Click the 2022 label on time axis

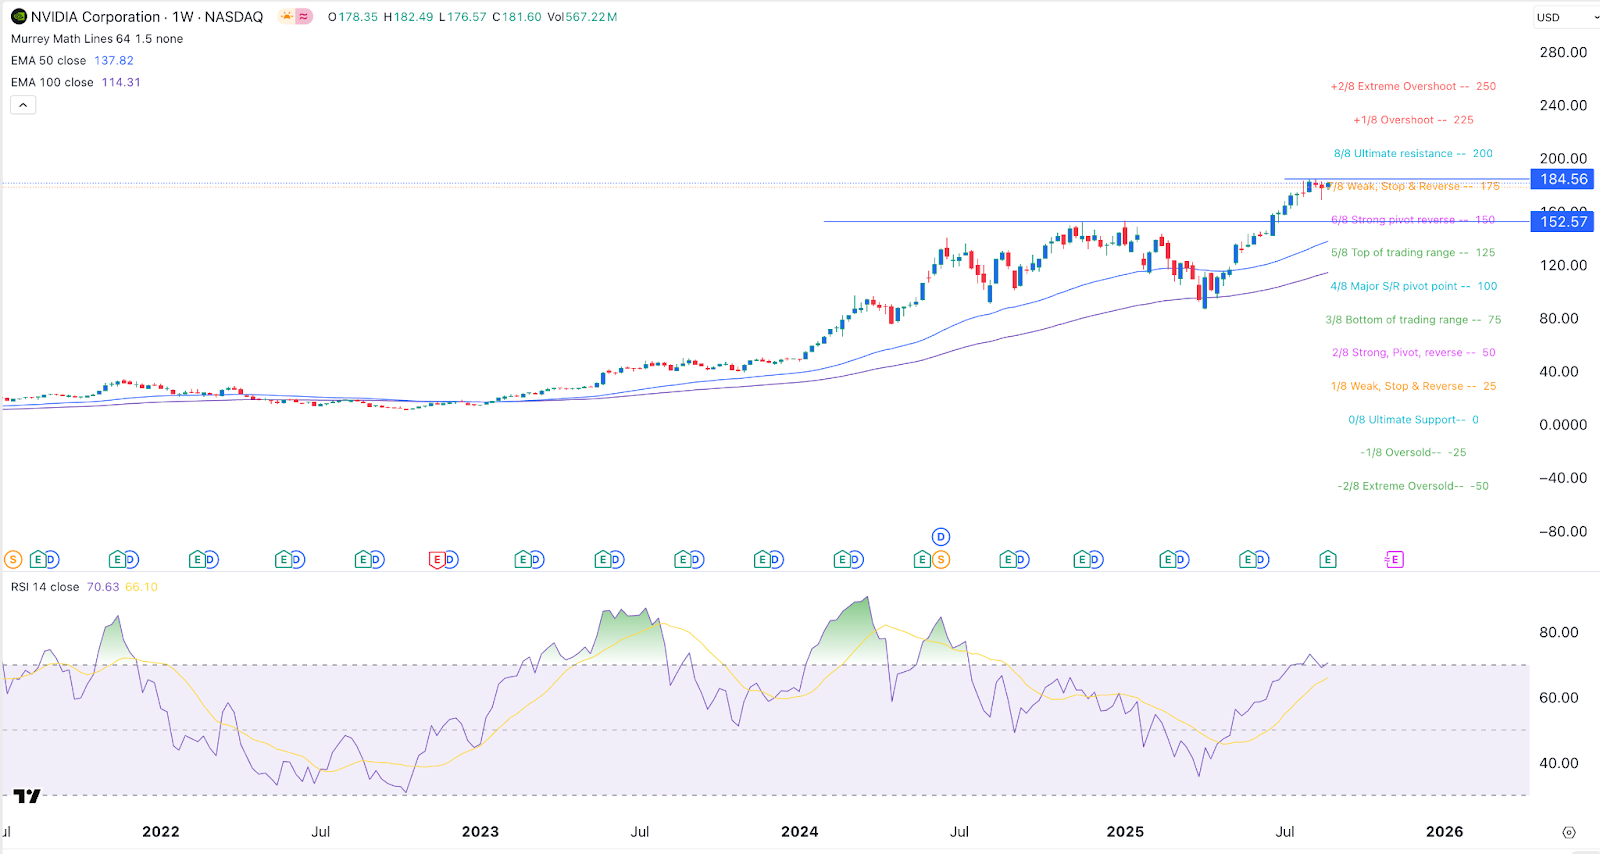[161, 832]
